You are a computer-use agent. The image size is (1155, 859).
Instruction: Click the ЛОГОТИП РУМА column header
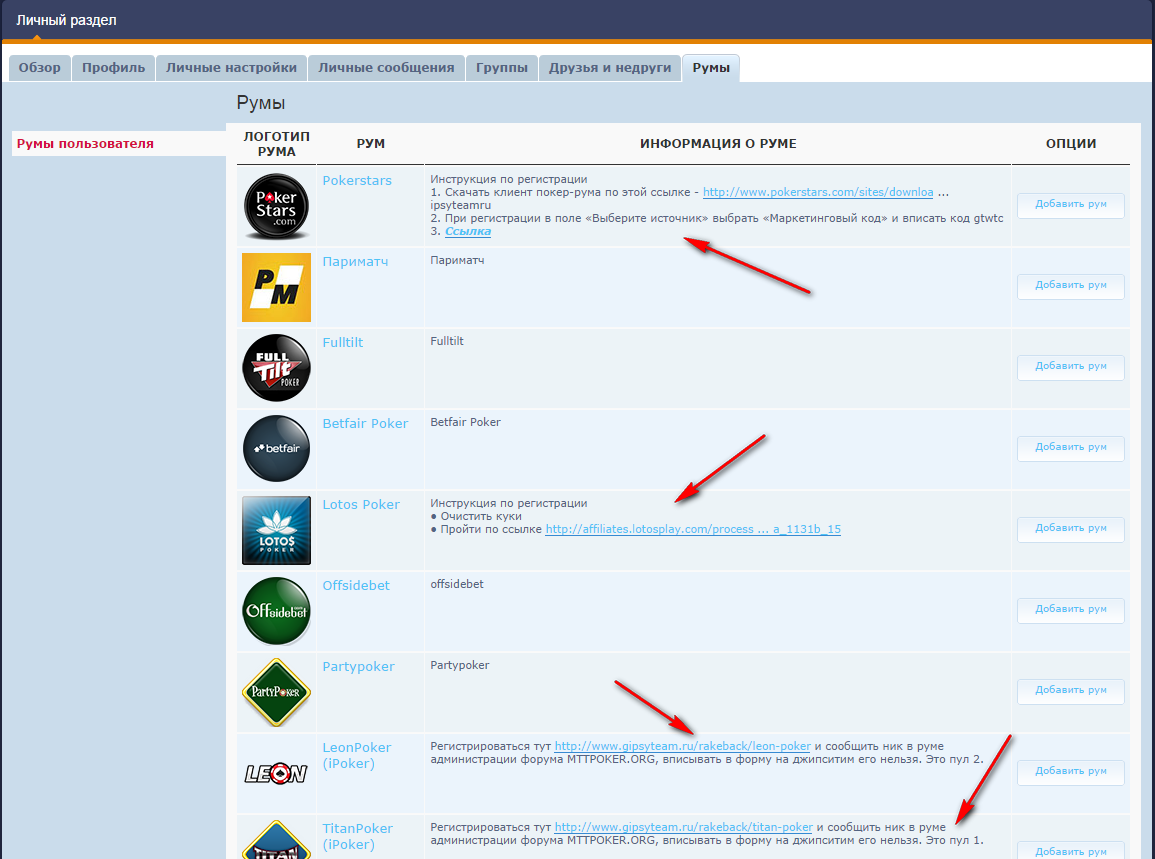(276, 144)
